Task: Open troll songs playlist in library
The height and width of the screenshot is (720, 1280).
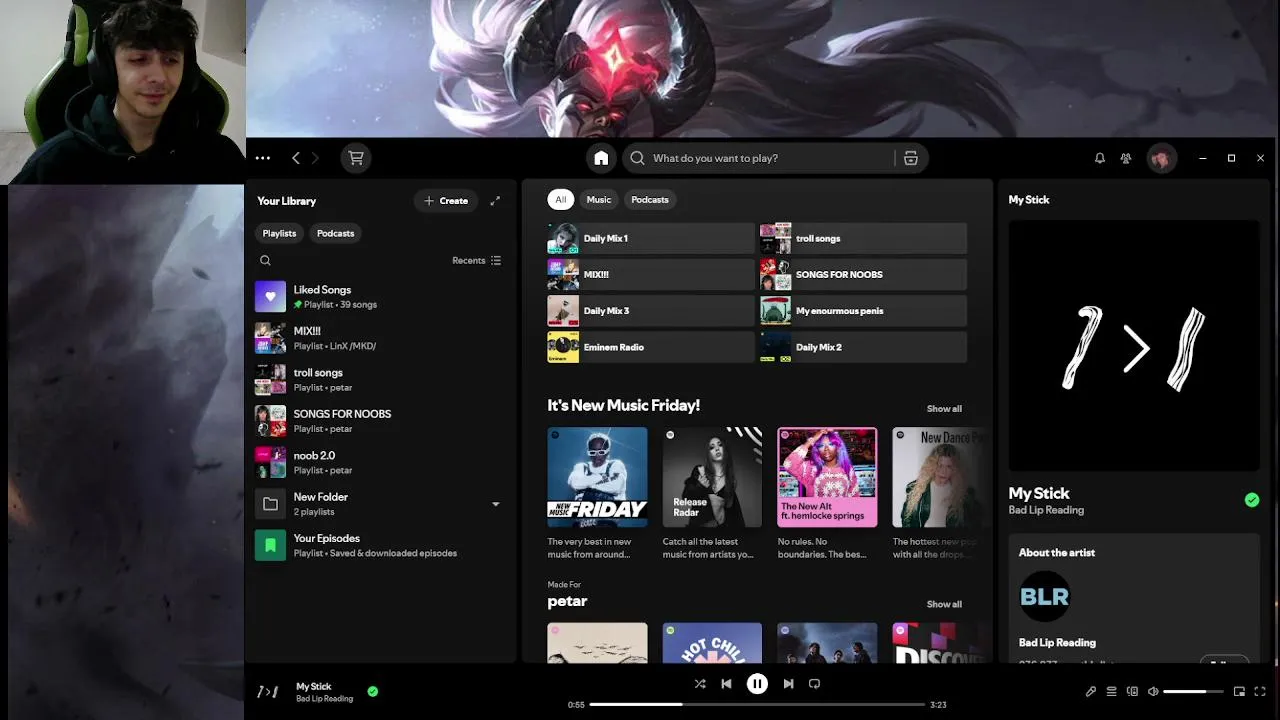Action: coord(380,380)
